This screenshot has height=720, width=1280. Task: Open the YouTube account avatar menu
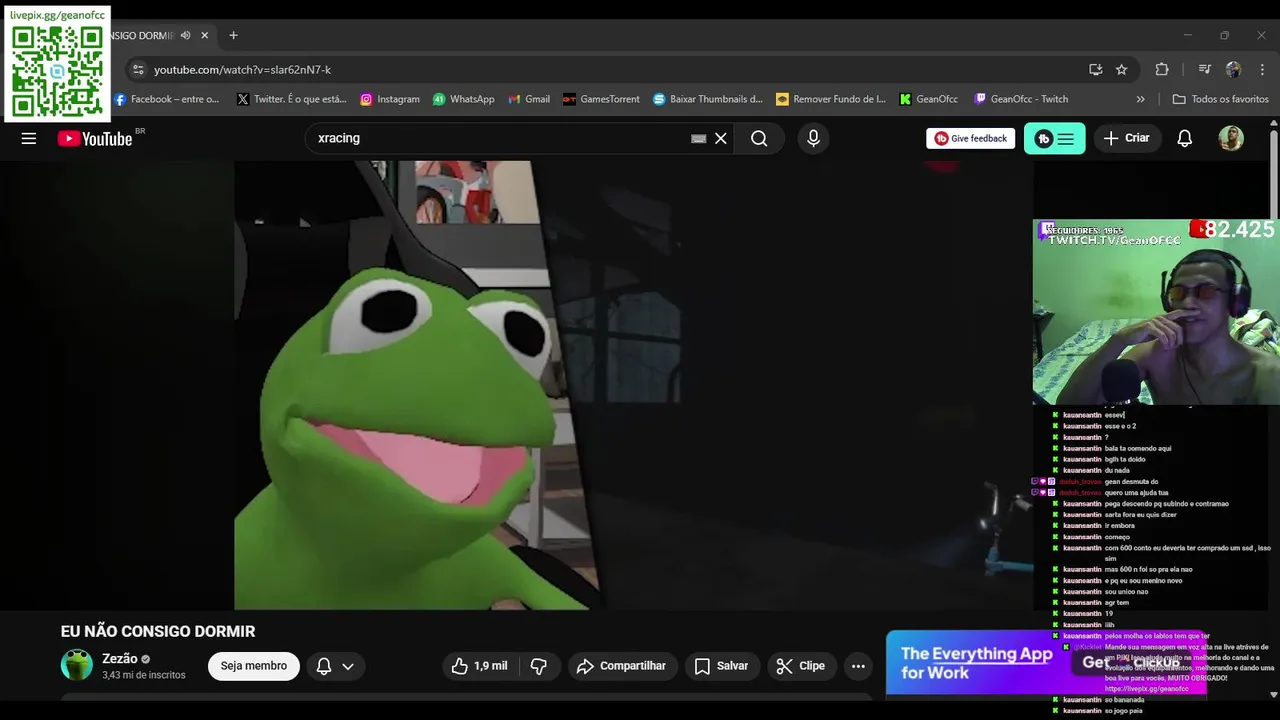pyautogui.click(x=1231, y=139)
